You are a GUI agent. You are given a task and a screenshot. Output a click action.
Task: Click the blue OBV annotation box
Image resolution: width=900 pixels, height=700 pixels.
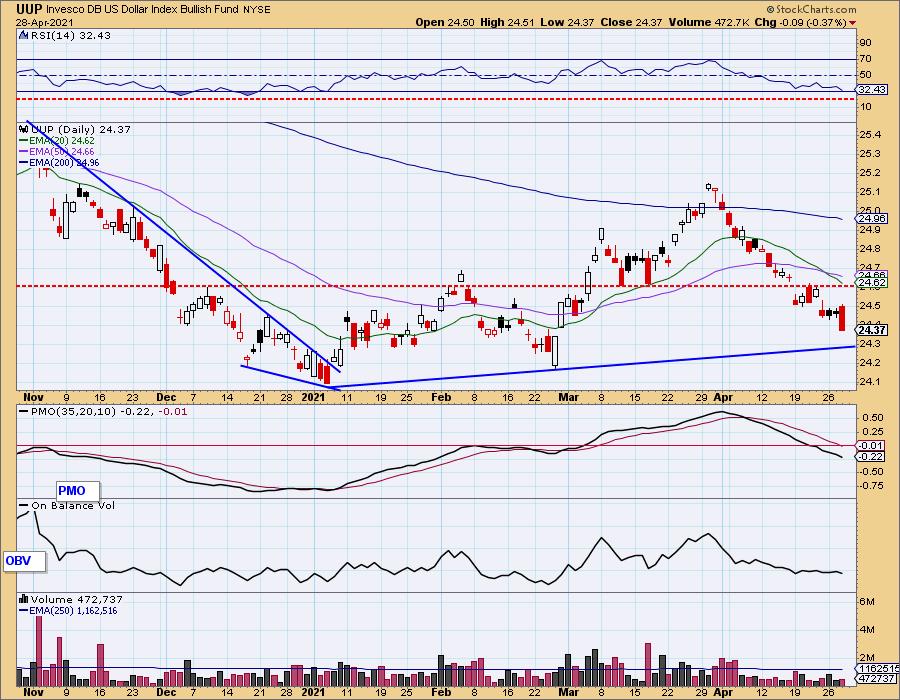point(25,561)
